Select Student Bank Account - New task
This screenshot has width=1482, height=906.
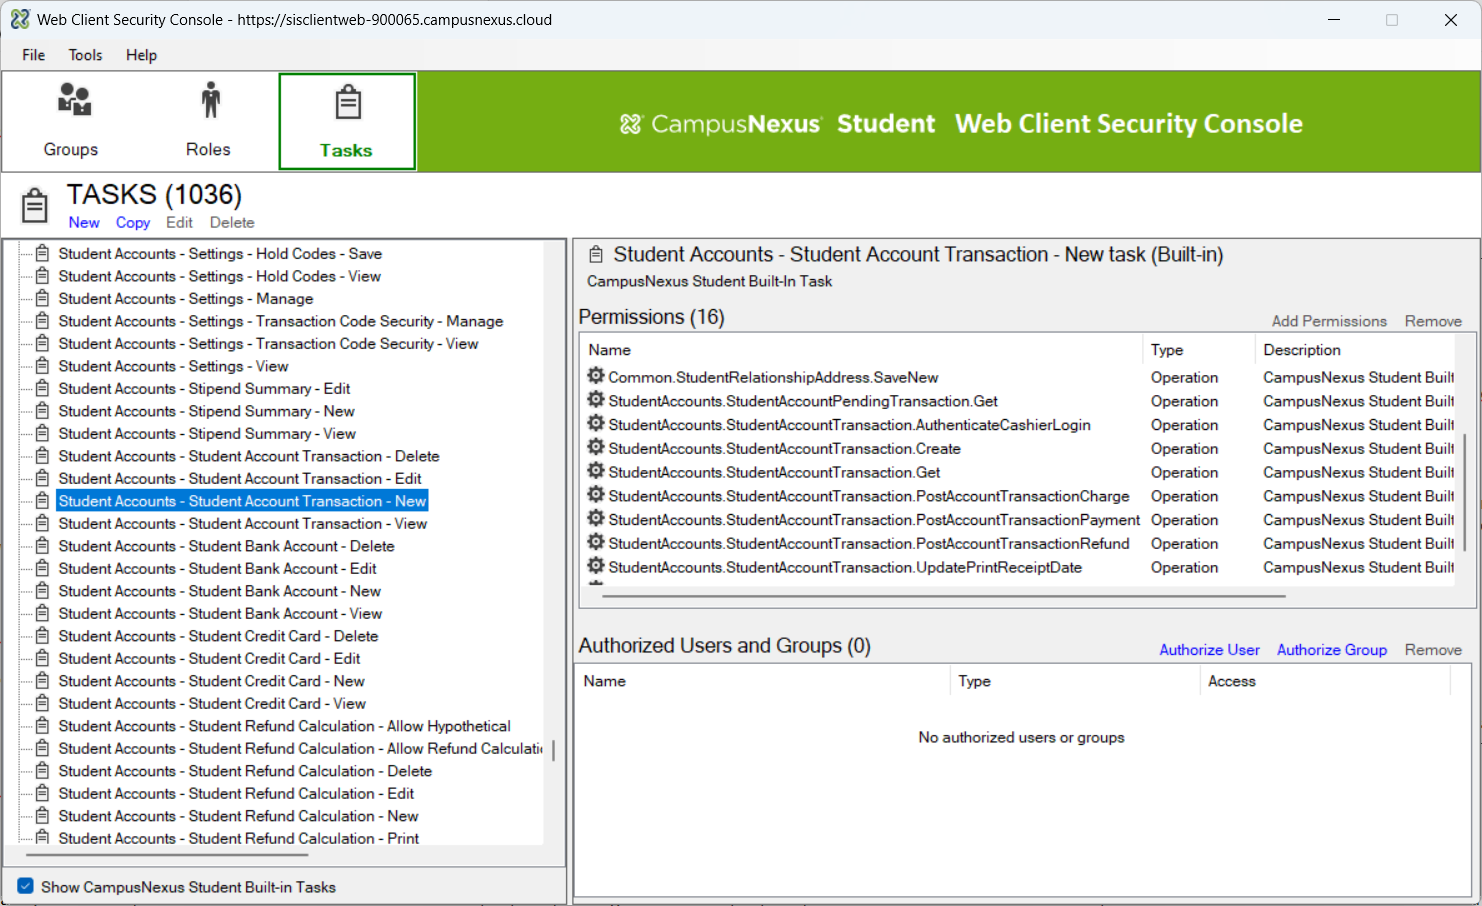pyautogui.click(x=219, y=591)
